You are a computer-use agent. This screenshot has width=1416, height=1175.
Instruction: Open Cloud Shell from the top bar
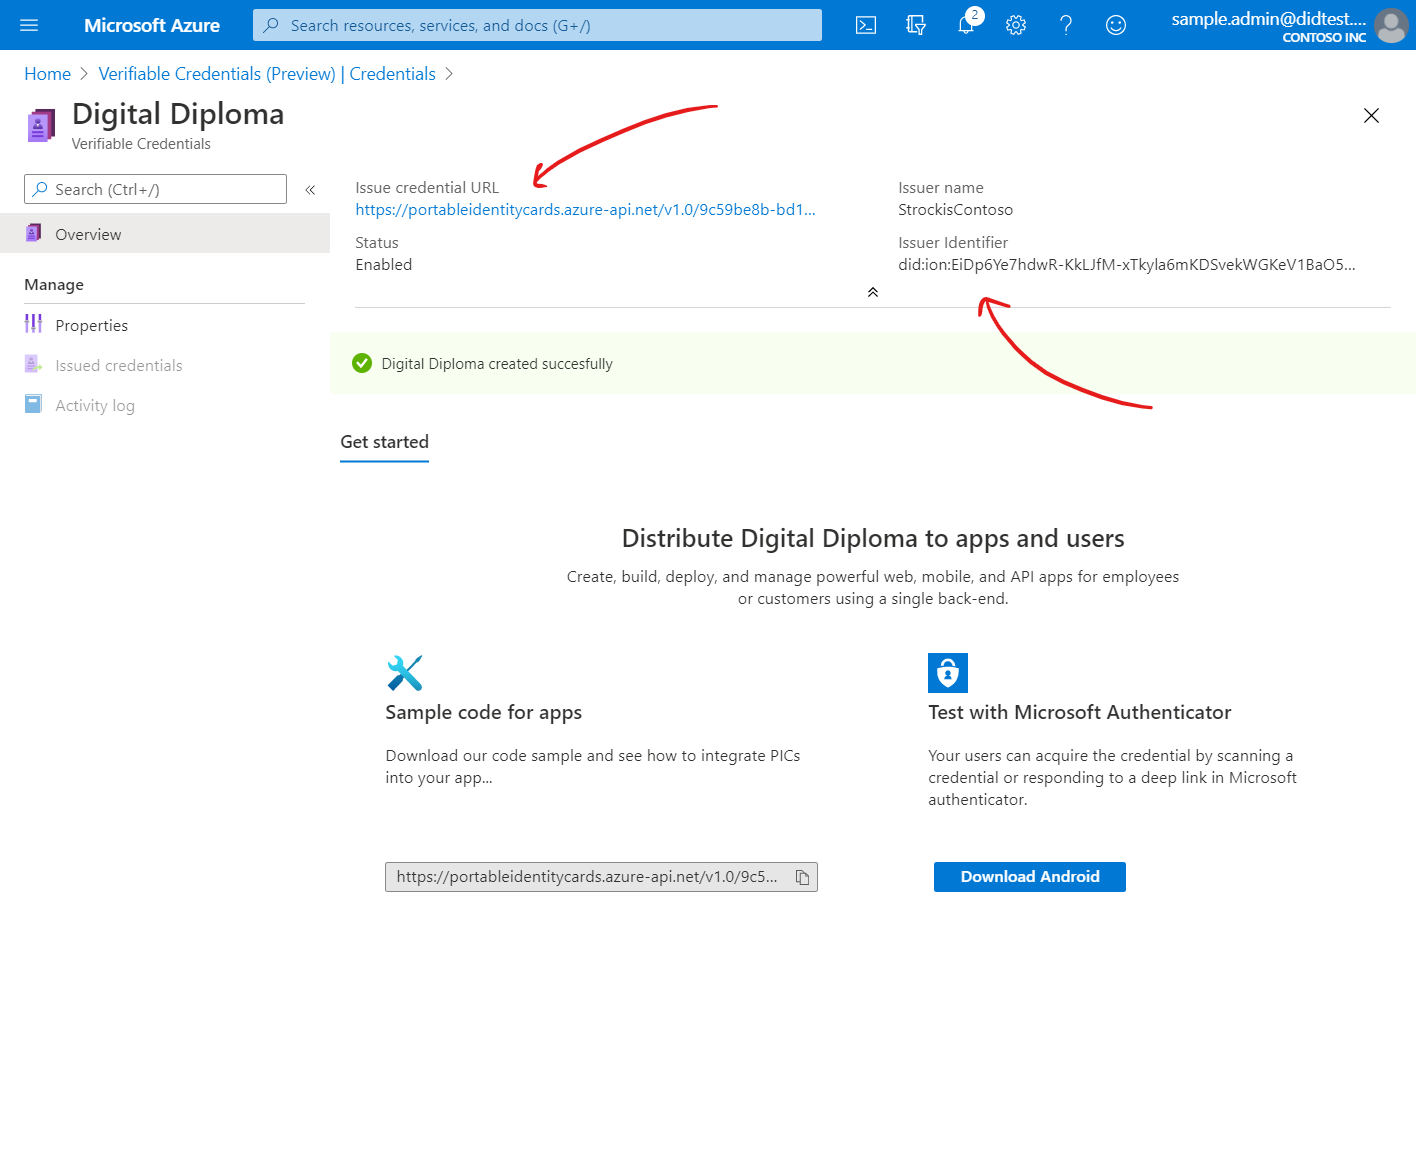(866, 25)
